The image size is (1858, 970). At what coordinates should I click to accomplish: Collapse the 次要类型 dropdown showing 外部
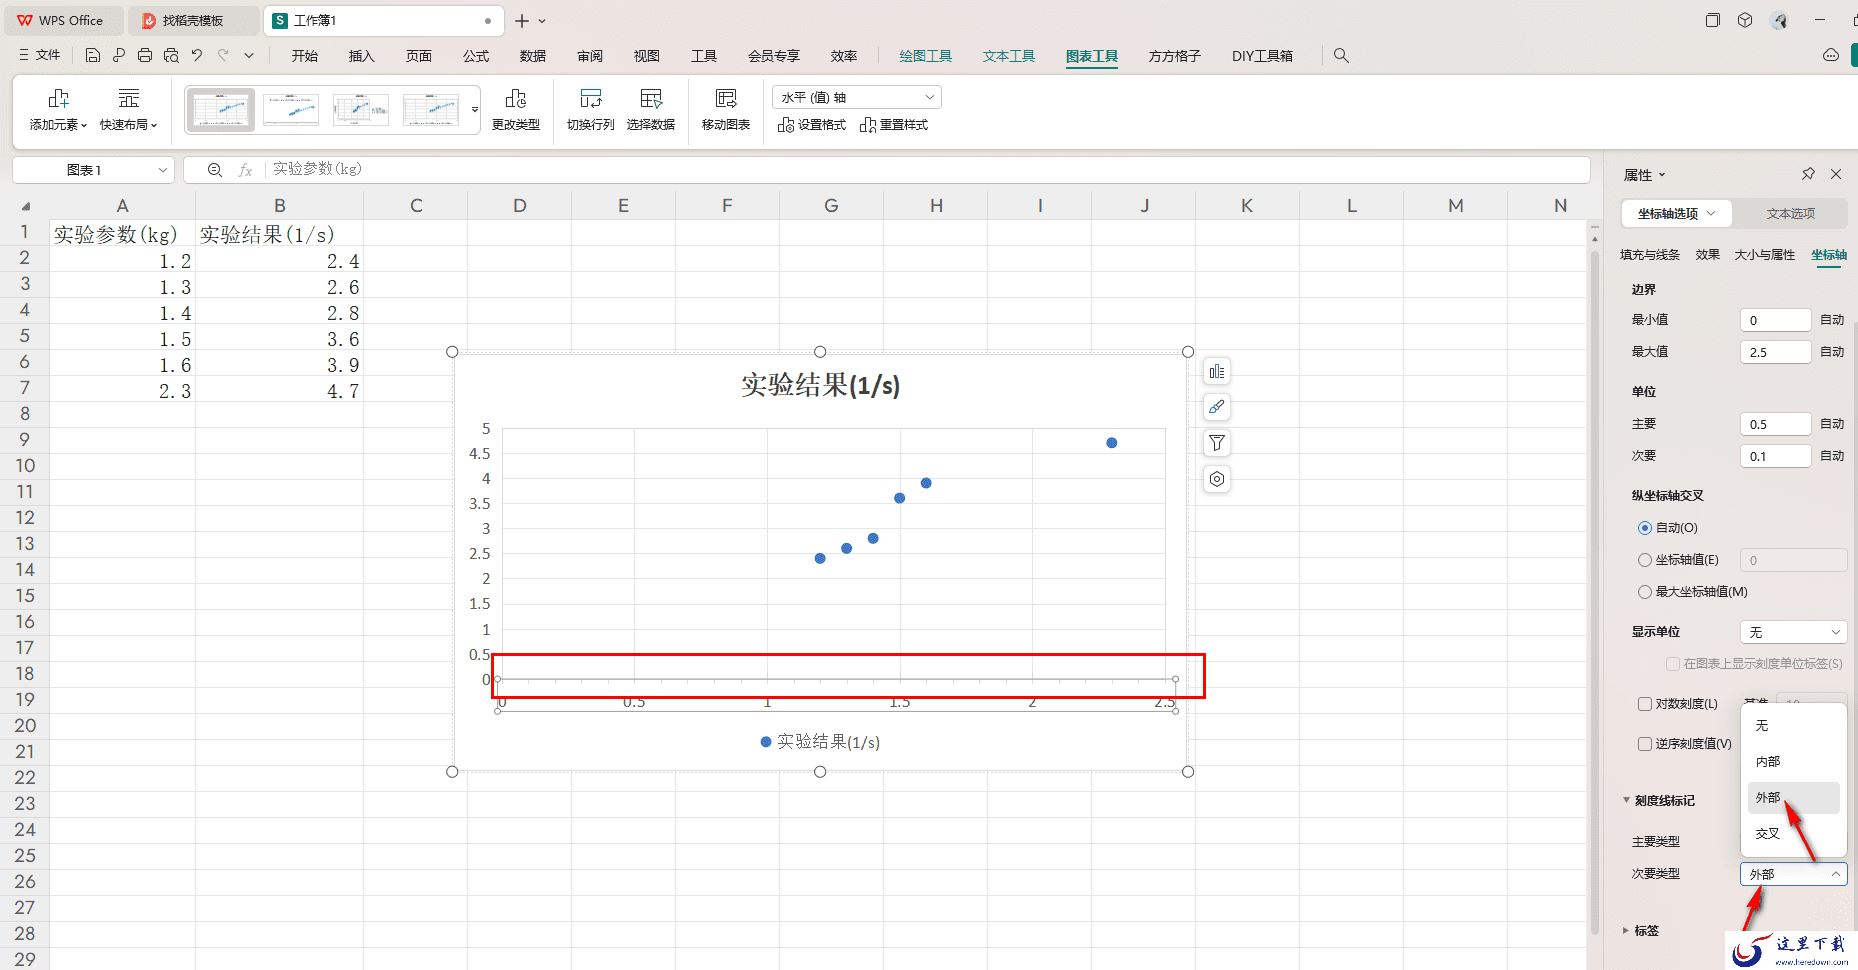point(1794,874)
